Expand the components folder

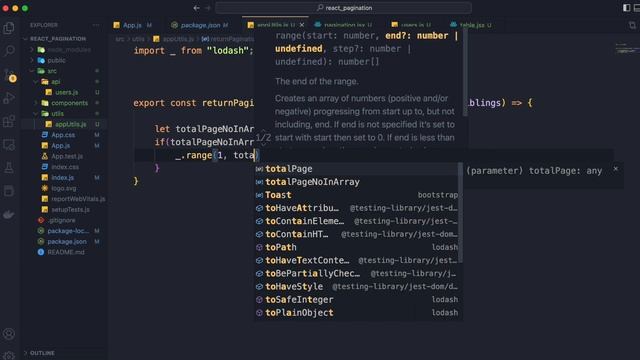[65, 103]
